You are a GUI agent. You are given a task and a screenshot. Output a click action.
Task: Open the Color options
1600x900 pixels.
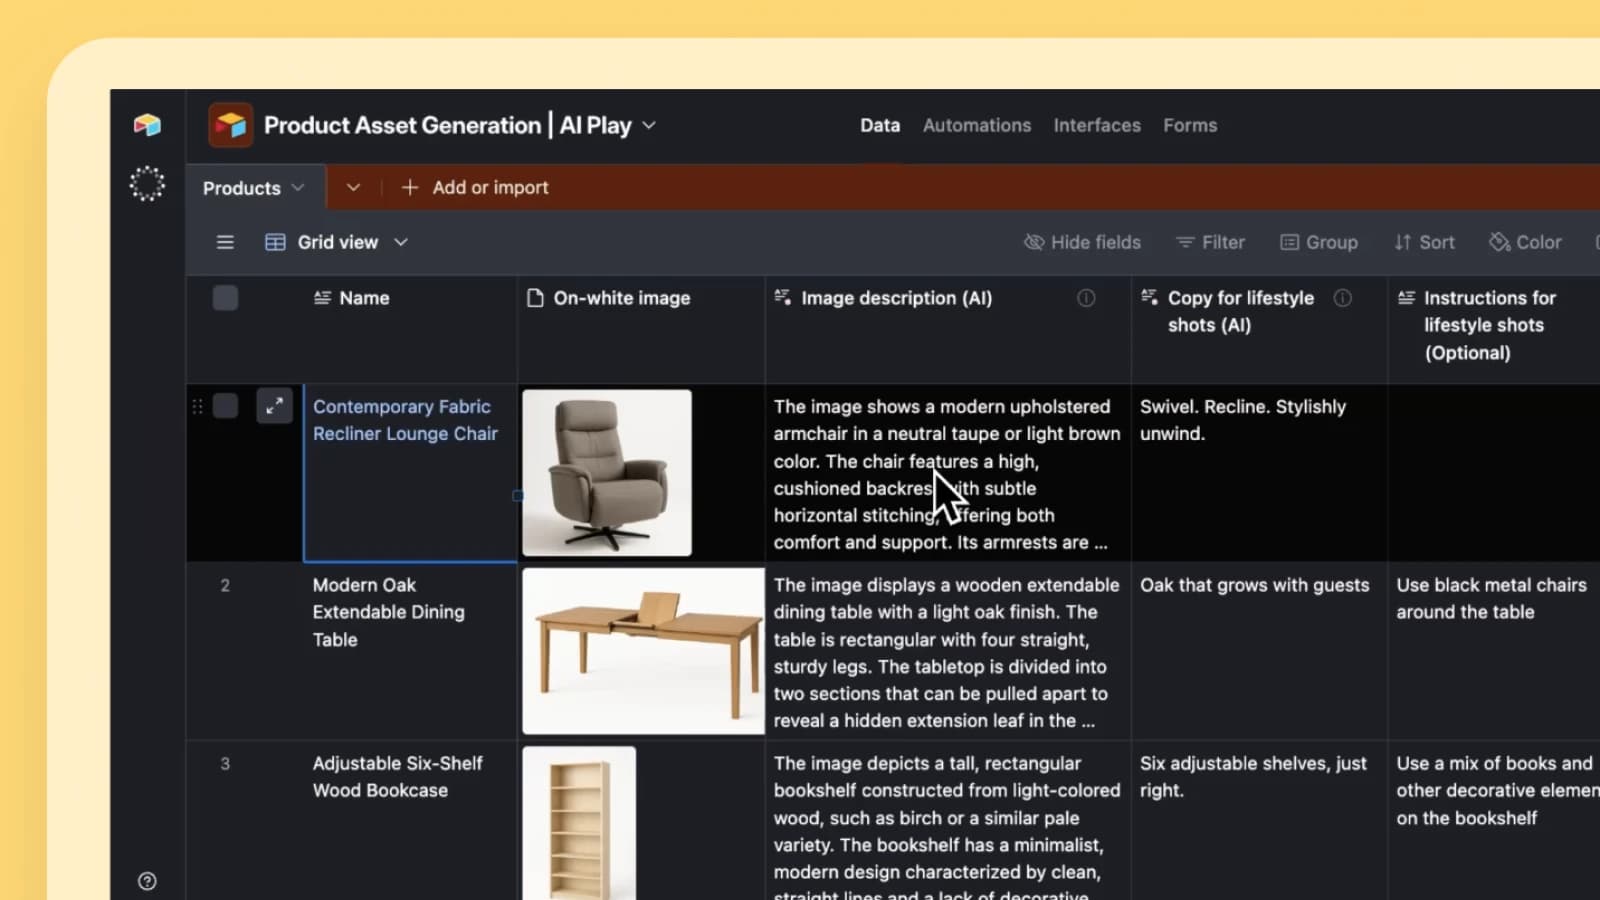(1525, 242)
